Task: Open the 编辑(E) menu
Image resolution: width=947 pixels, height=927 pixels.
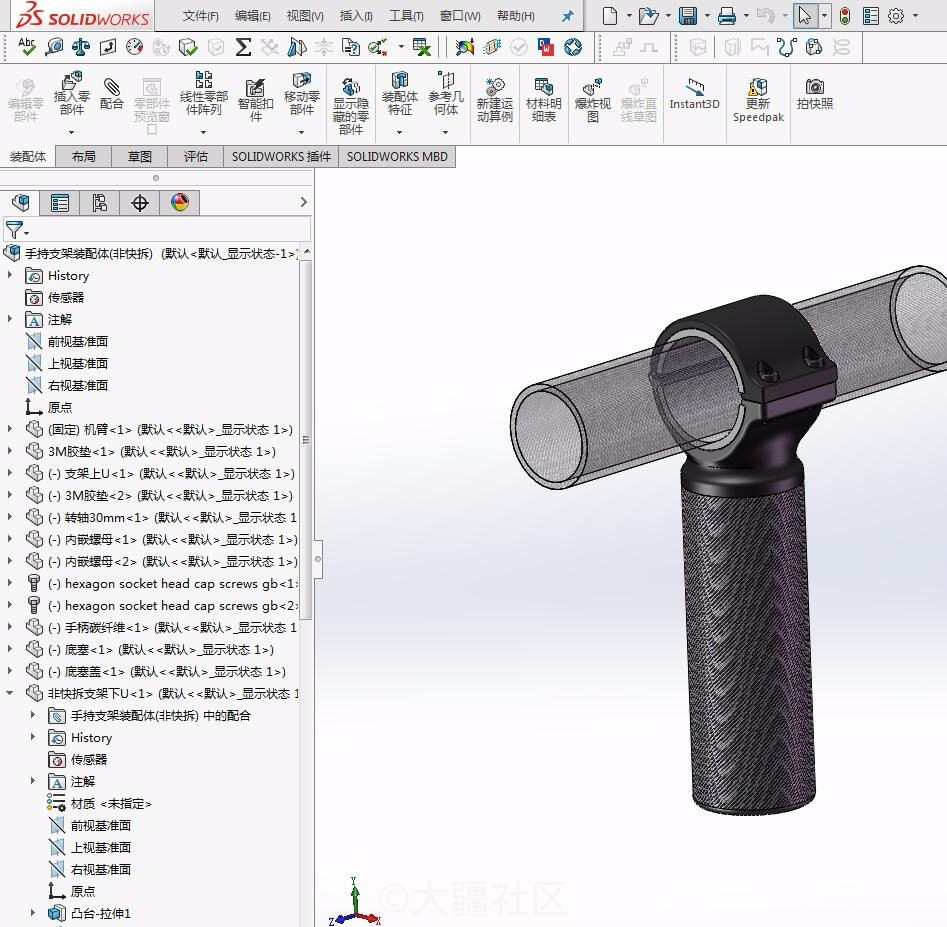Action: pos(252,16)
